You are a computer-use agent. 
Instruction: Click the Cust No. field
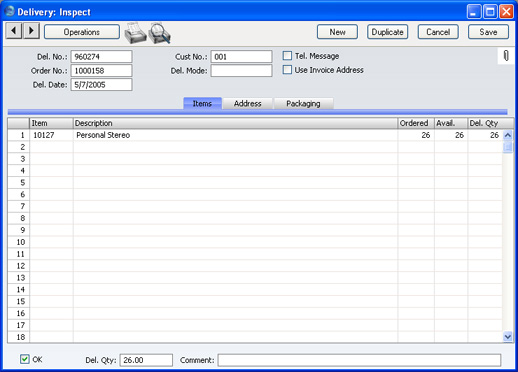point(241,57)
